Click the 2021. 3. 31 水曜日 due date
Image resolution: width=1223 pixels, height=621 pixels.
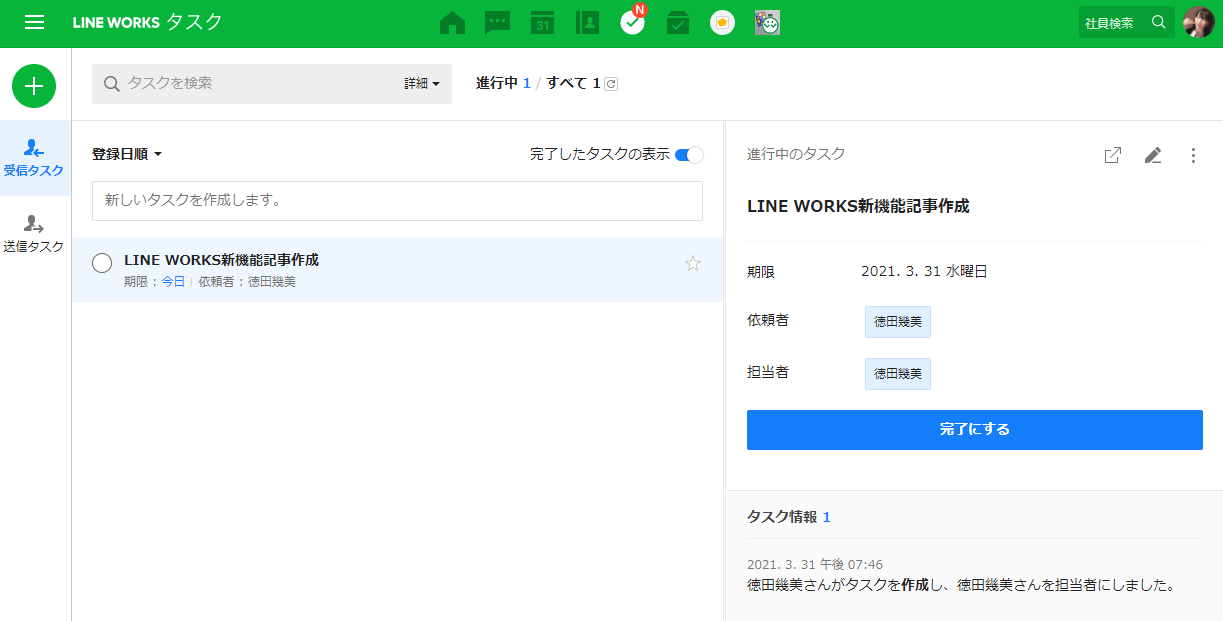coord(924,272)
